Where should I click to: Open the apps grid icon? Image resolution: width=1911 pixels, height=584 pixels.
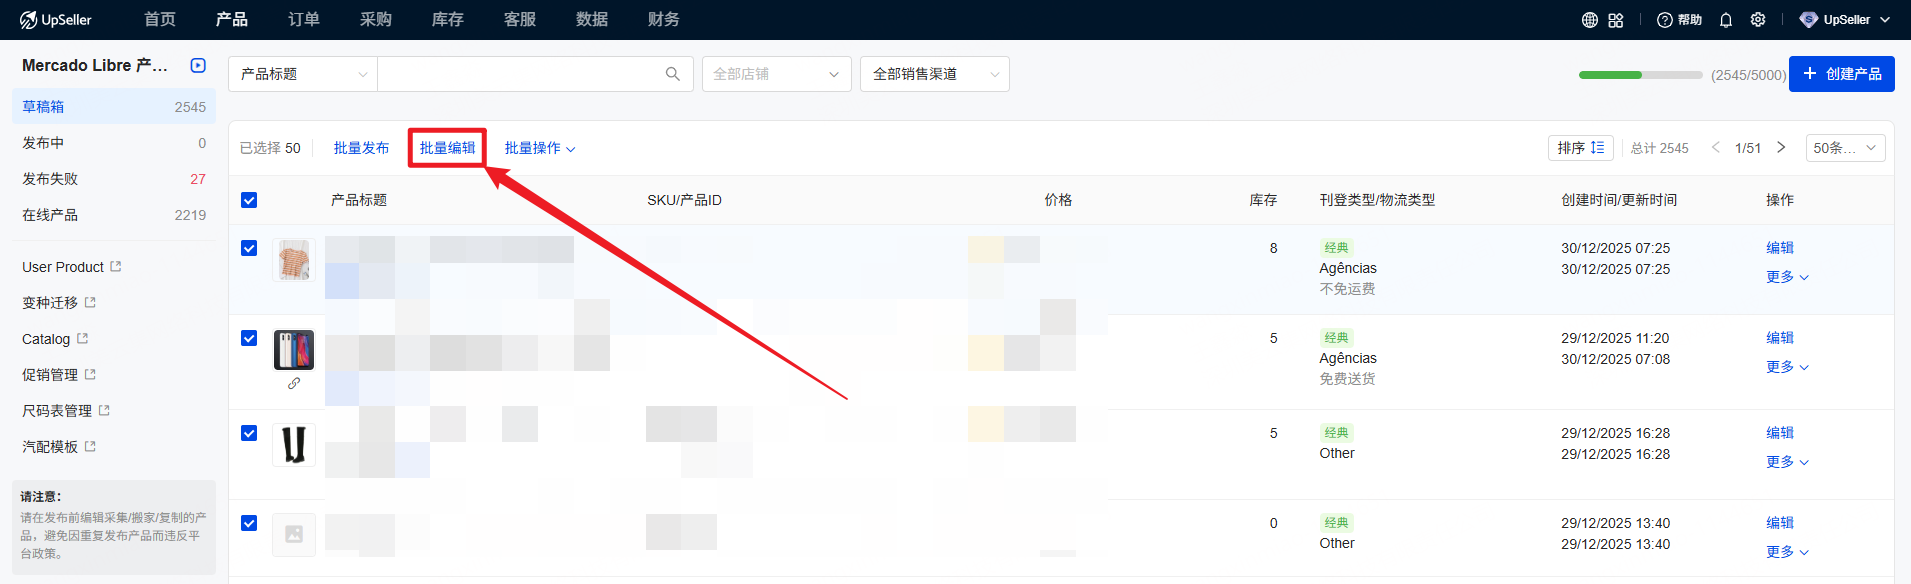[x=1616, y=20]
